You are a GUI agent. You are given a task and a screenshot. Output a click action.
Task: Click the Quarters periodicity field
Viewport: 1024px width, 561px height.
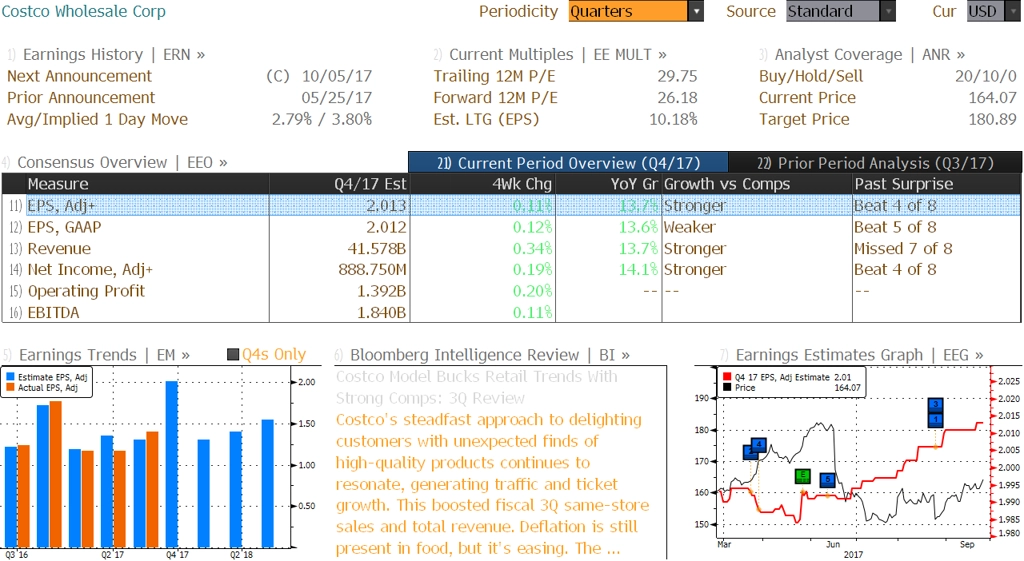628,11
